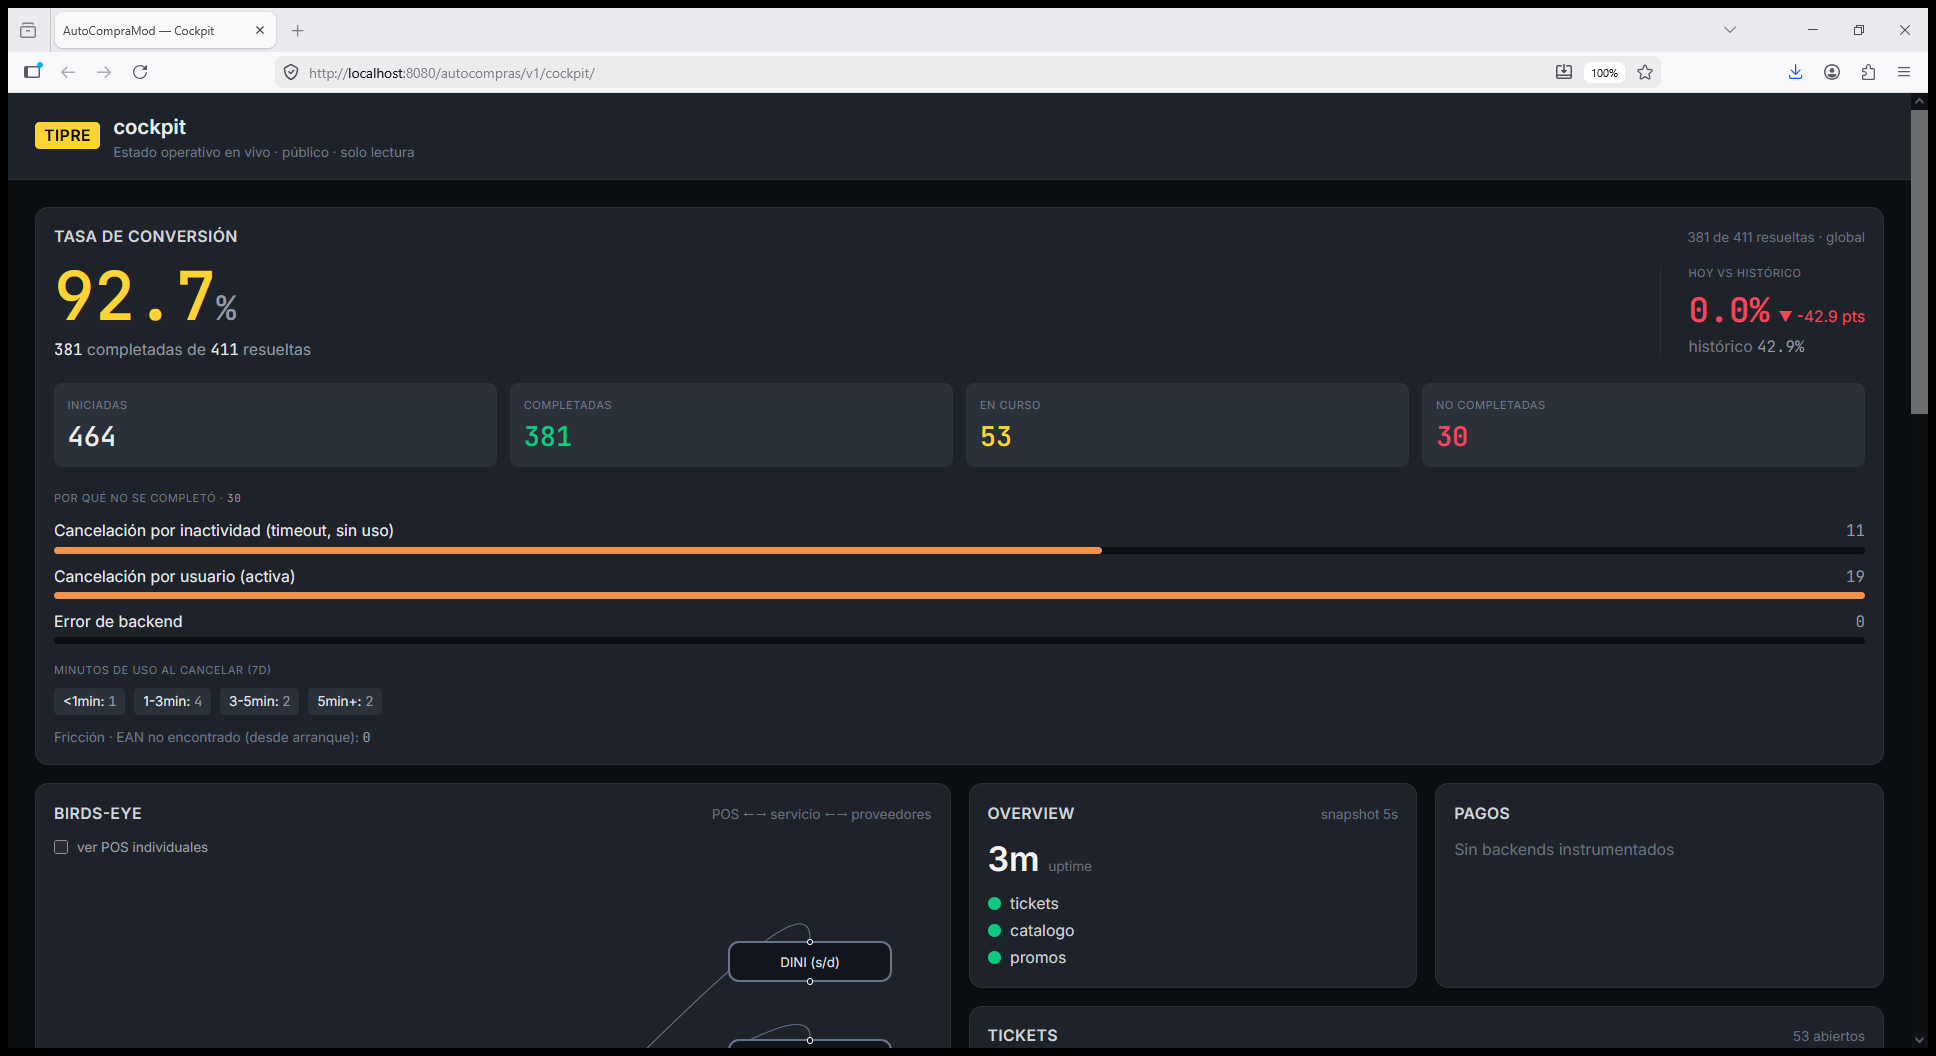Click the 'catalogo' service label
1936x1056 pixels.
pos(1042,930)
